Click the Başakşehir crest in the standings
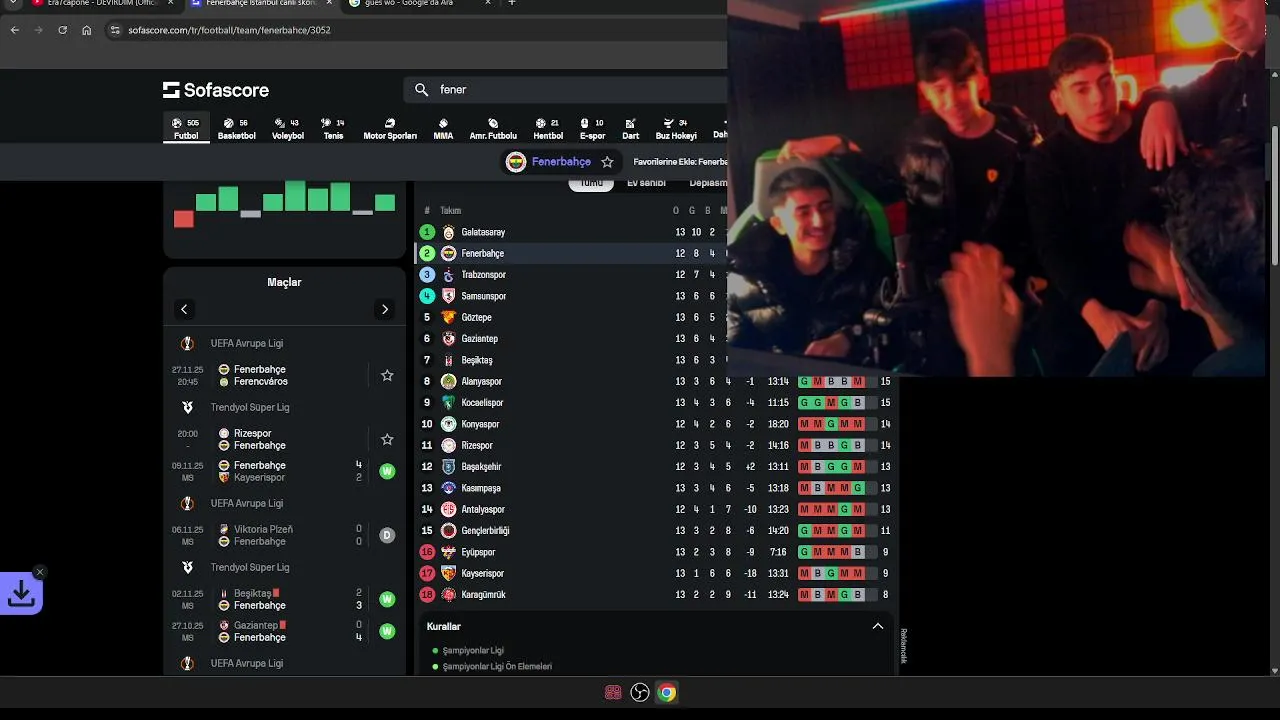The image size is (1280, 720). coord(449,467)
